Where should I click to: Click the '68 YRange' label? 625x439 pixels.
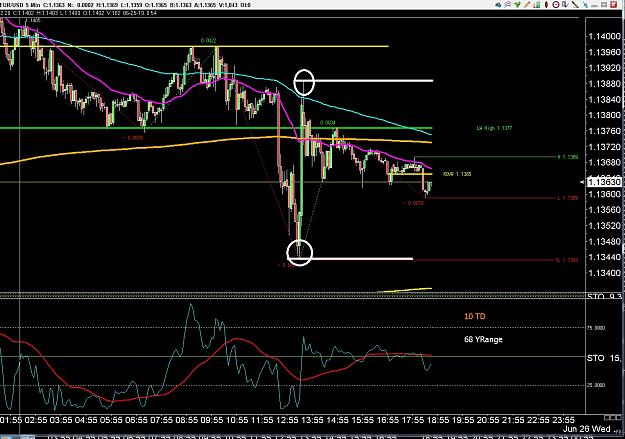483,339
